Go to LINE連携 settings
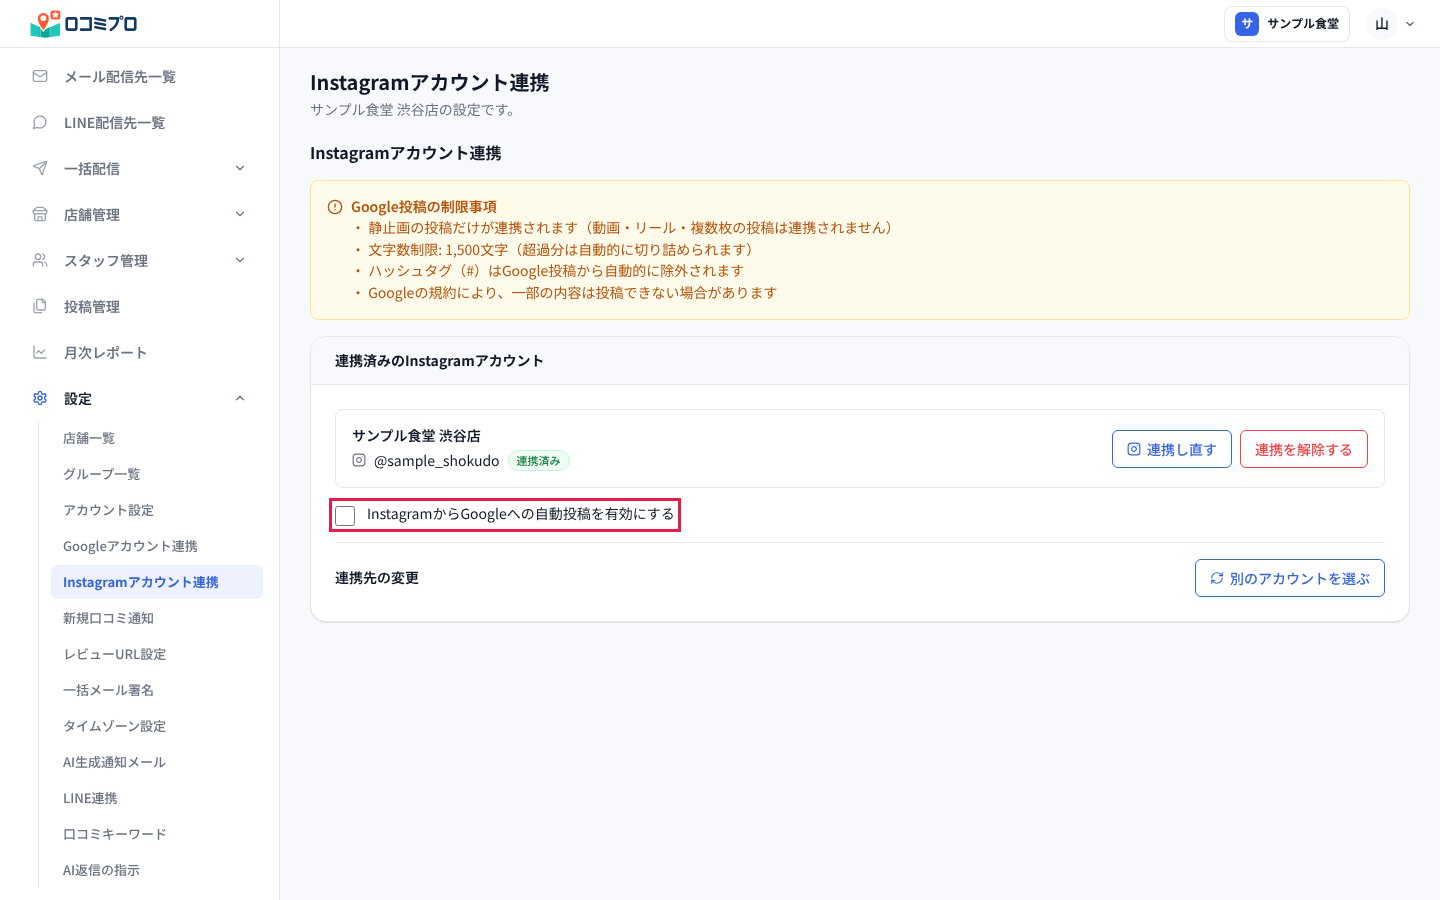The height and width of the screenshot is (900, 1440). pyautogui.click(x=157, y=798)
